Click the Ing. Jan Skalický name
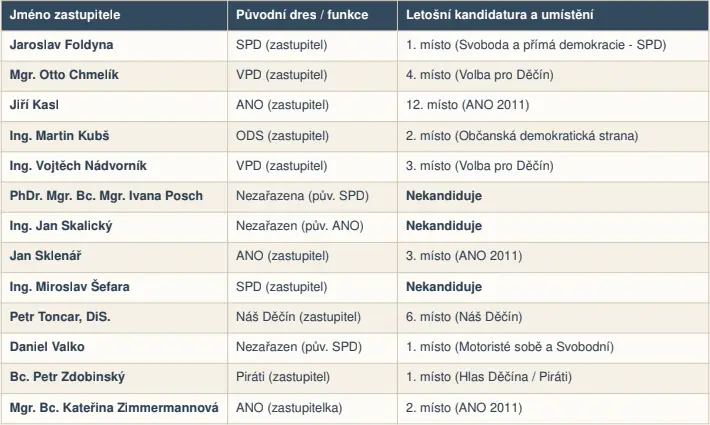The image size is (710, 425). 61,226
